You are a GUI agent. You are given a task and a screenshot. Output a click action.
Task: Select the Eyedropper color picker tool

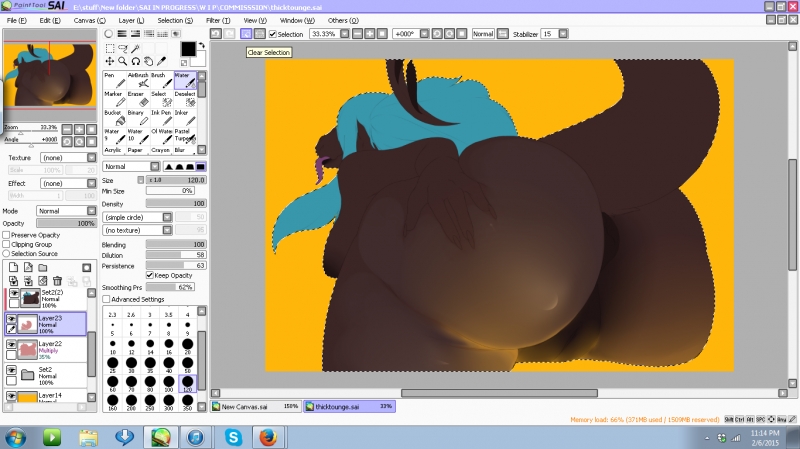[161, 61]
